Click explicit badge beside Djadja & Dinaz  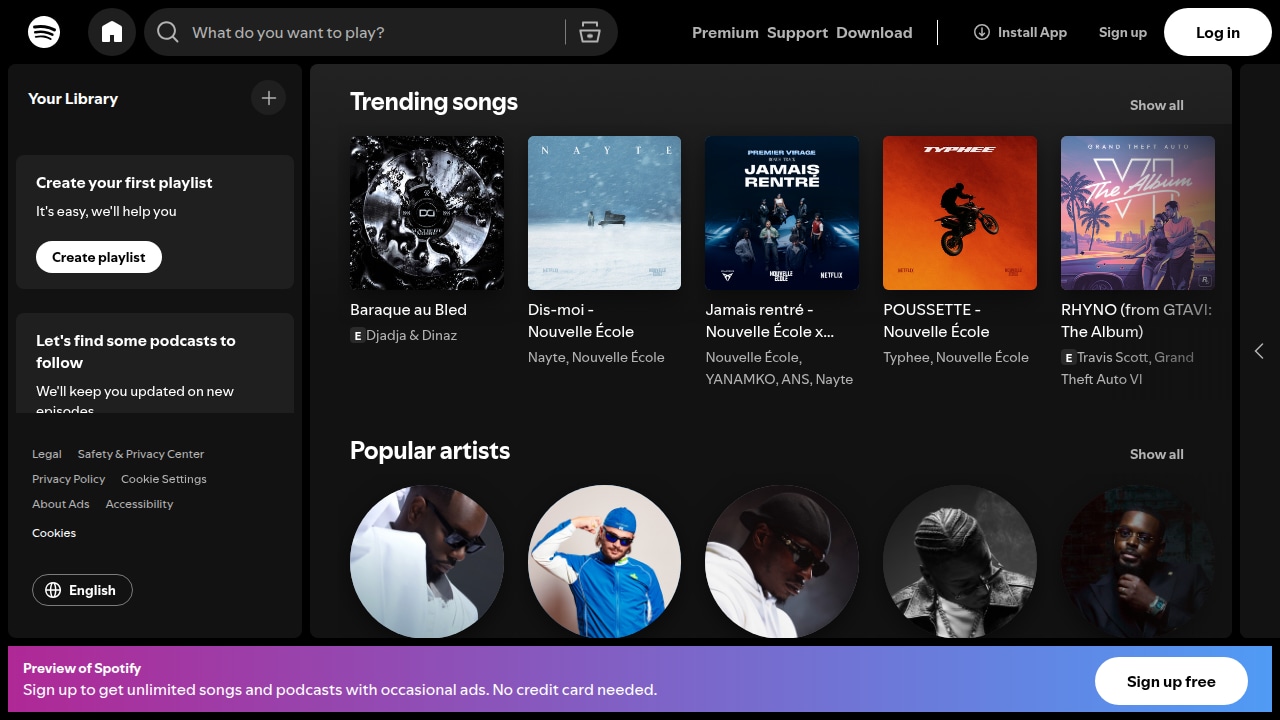point(357,336)
